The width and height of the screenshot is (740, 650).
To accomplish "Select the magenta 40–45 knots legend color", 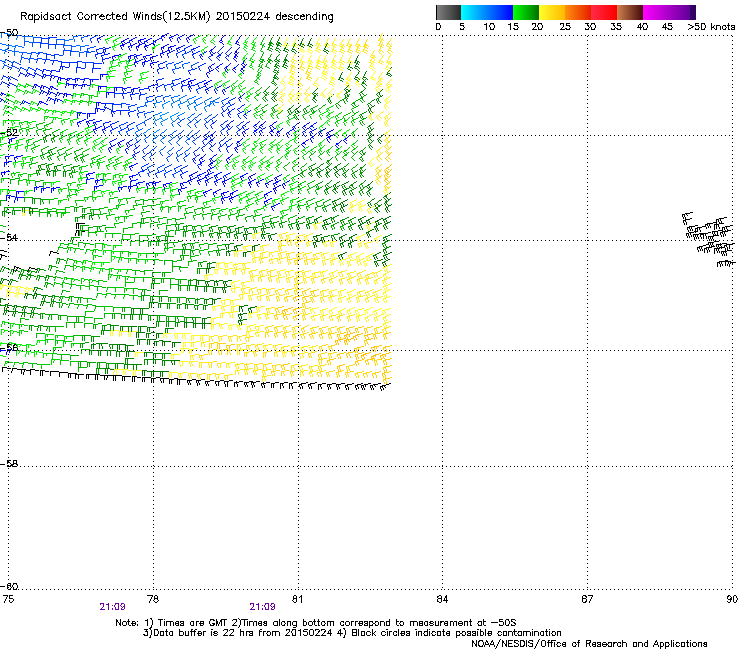I will [x=656, y=12].
